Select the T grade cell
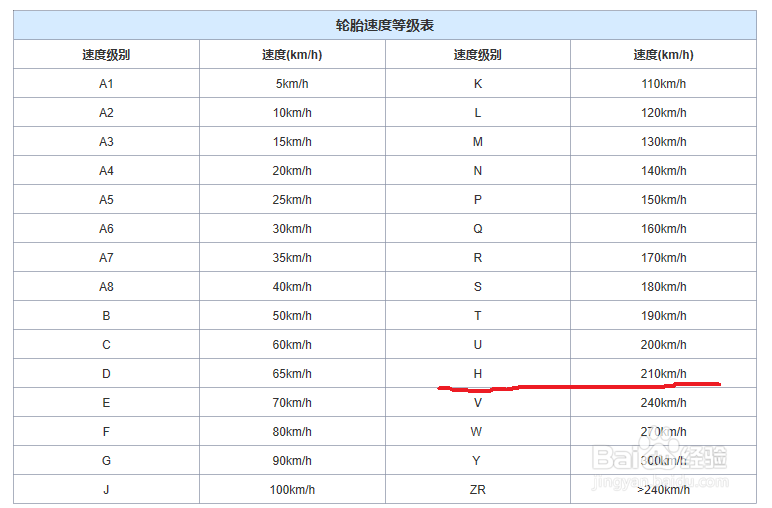This screenshot has height=508, width=772. (x=478, y=316)
